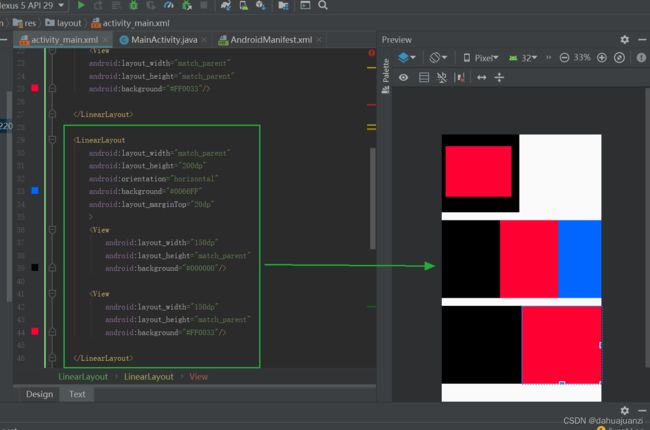
Task: Click first LinearLayout in bottom breadcrumb
Action: point(83,377)
